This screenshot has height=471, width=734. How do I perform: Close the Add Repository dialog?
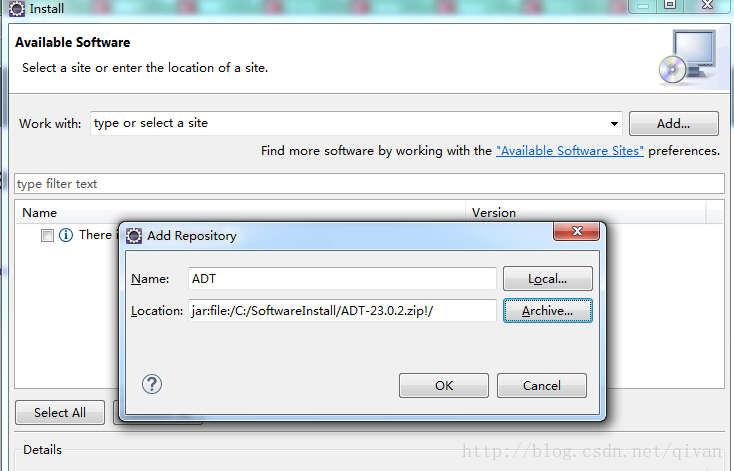577,231
